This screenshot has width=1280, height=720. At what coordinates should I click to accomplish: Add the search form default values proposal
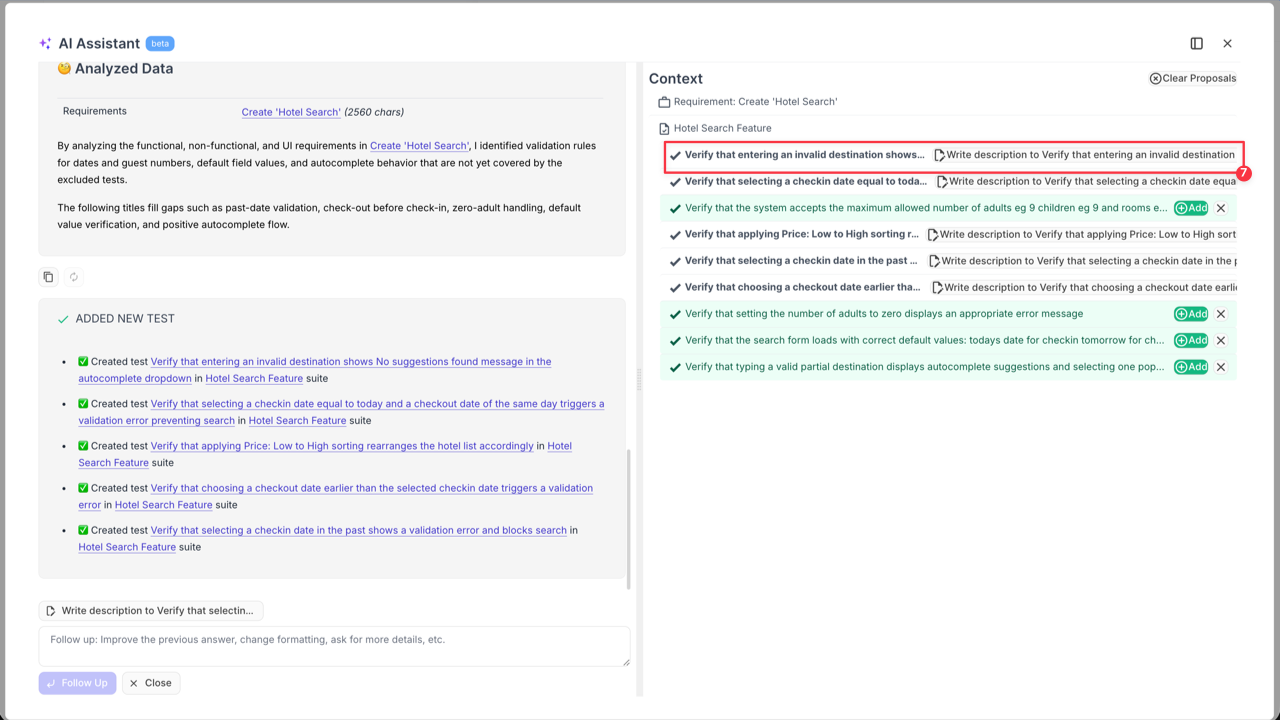(1190, 340)
